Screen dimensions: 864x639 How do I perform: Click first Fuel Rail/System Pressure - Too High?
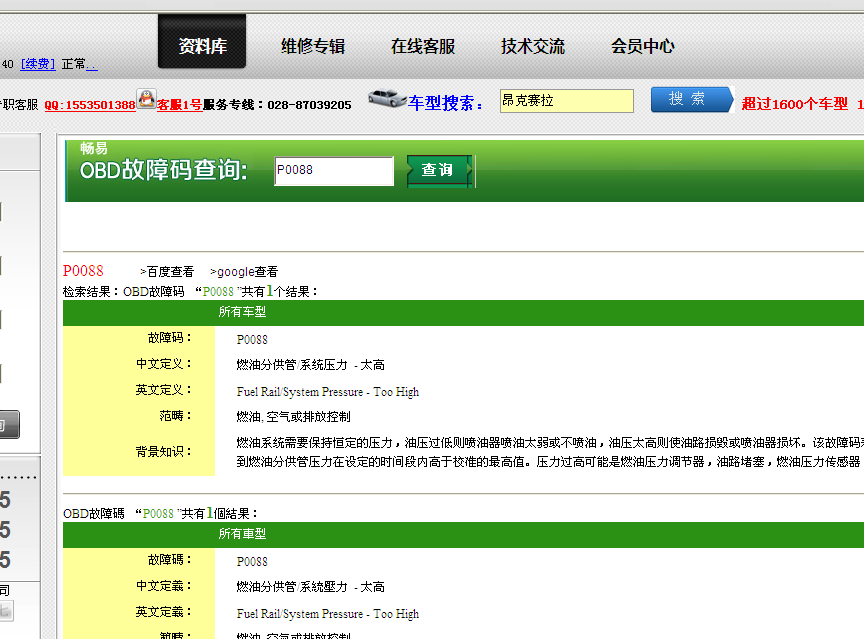[x=328, y=392]
